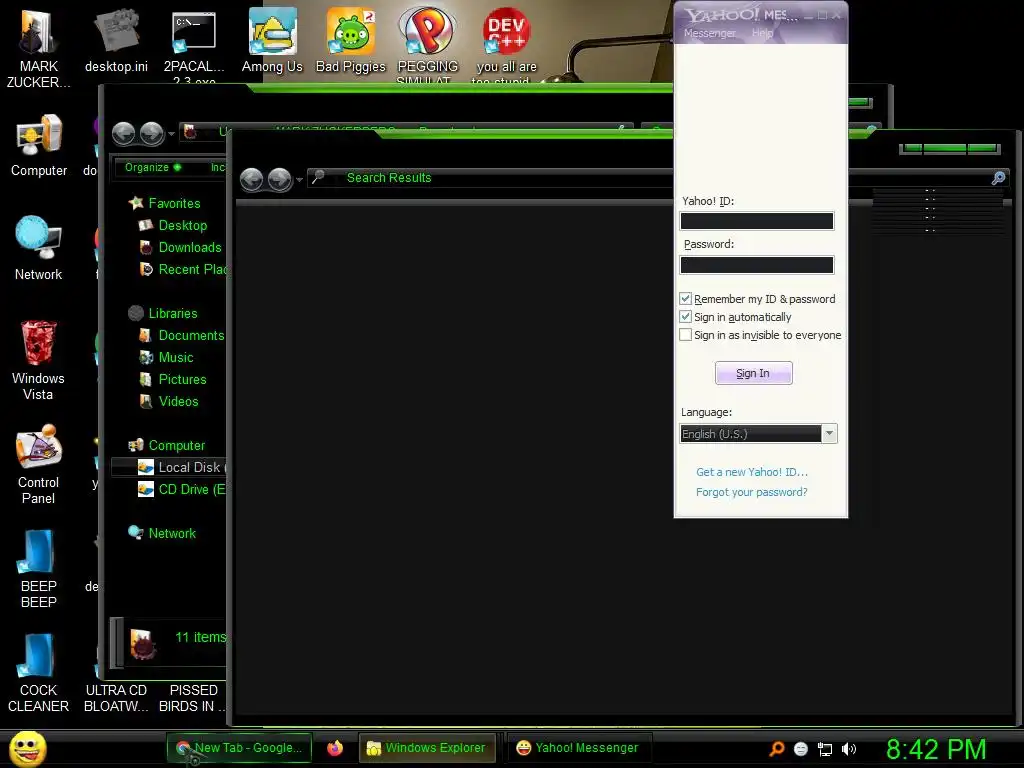Select Downloads in Explorer navigation pane
Screen dimensions: 1024x768
(189, 248)
